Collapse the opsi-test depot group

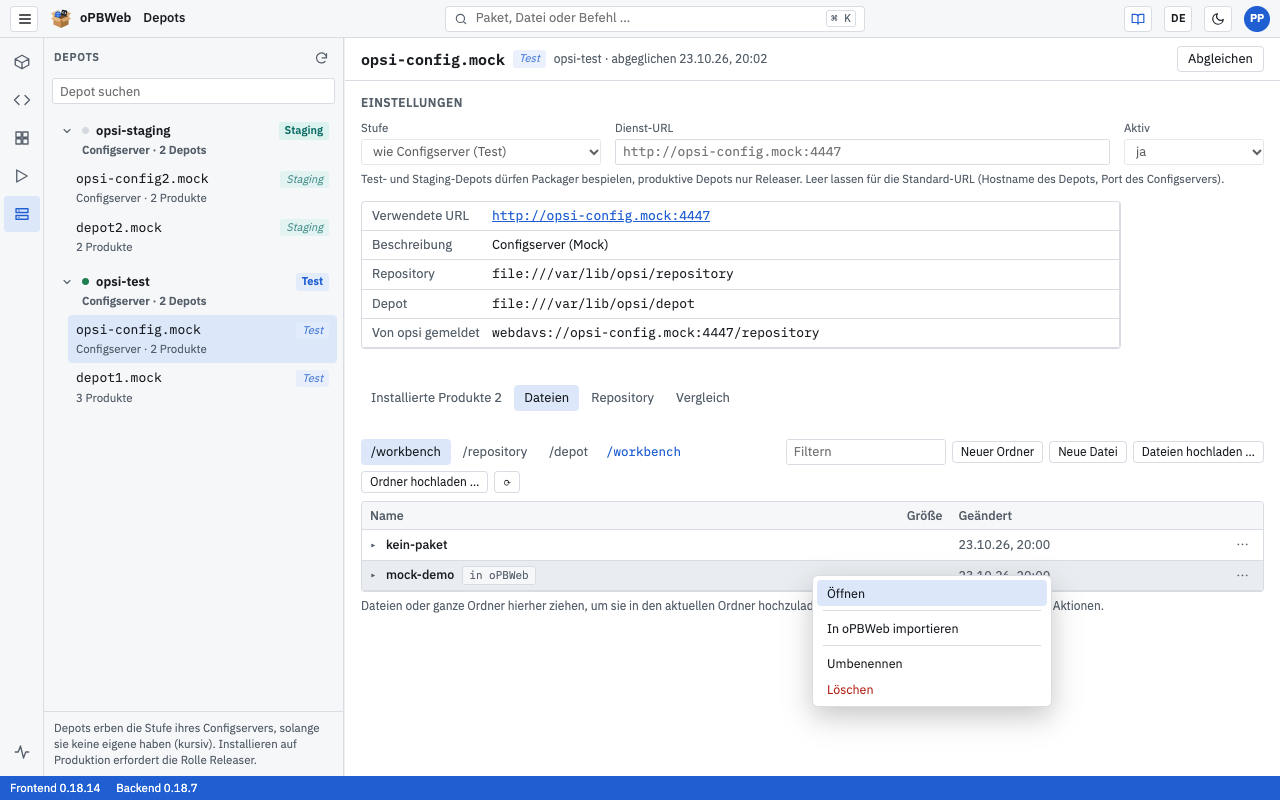67,282
